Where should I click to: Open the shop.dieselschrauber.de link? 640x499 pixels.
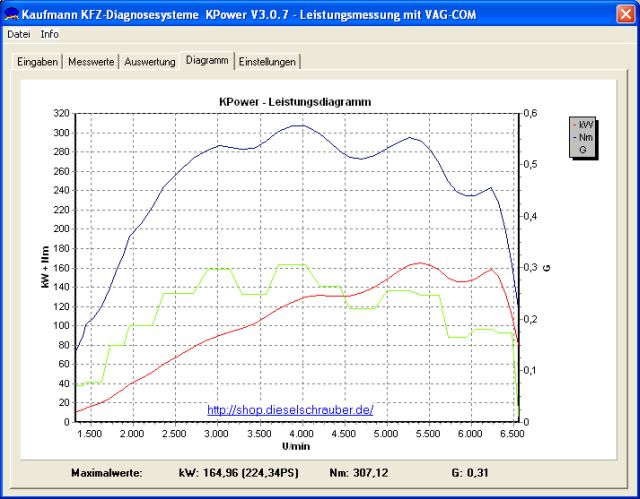(x=290, y=409)
